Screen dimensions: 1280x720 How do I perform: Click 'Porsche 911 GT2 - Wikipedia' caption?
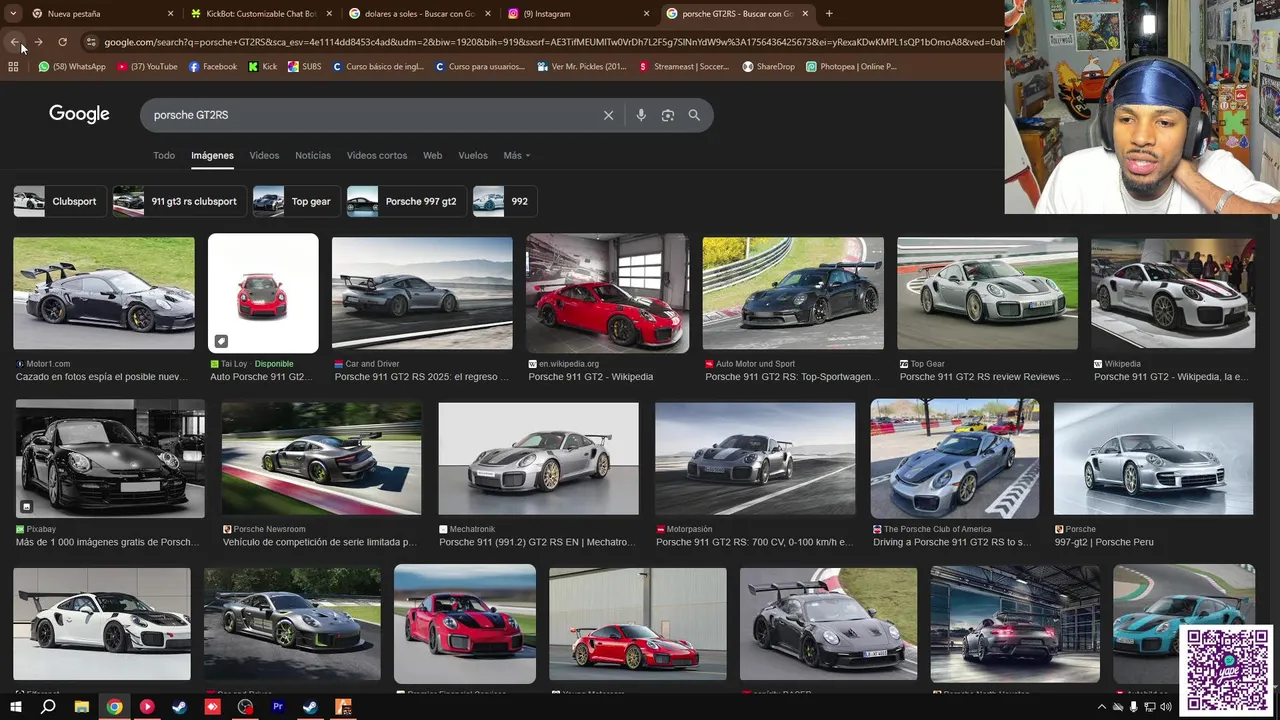[x=590, y=377]
